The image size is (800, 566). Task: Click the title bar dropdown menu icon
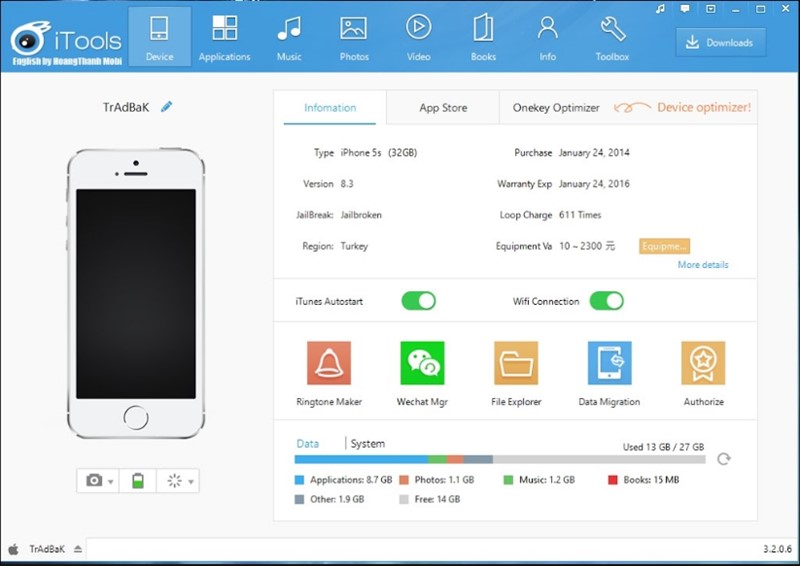point(710,9)
